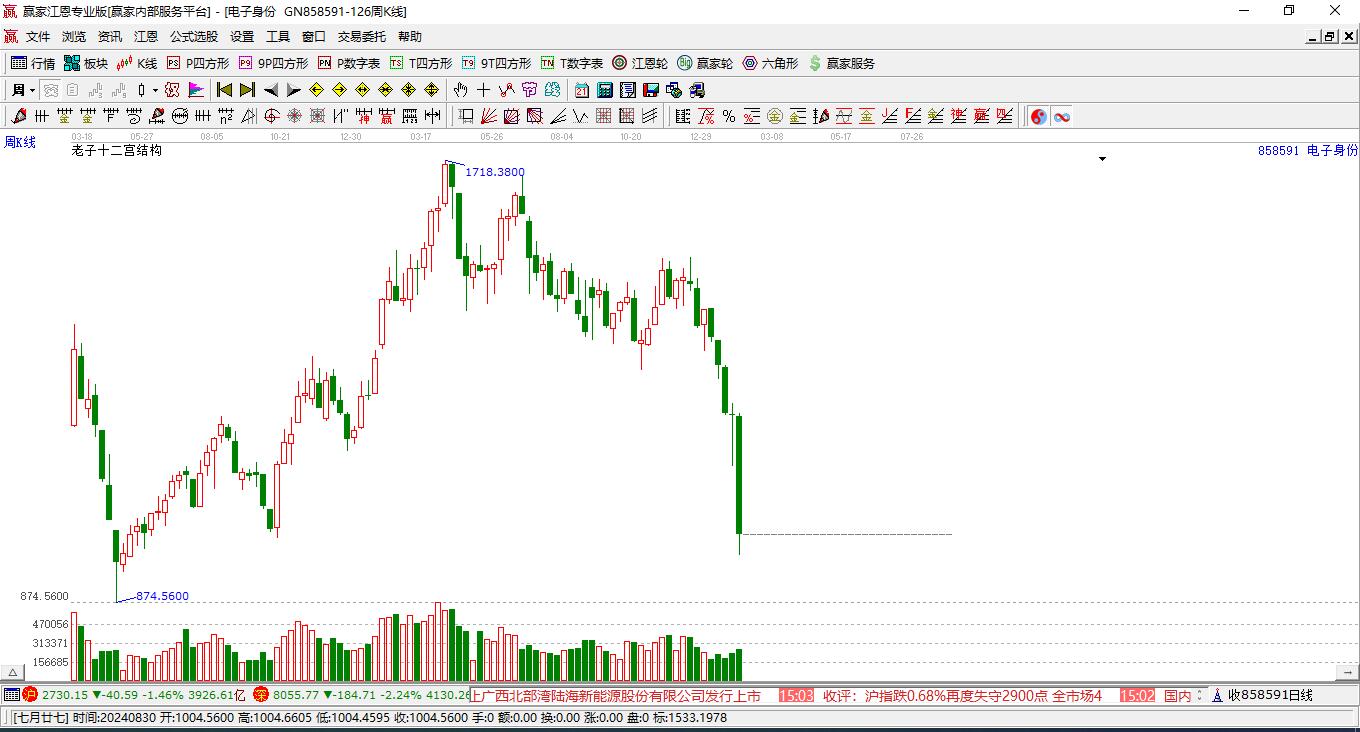The image size is (1360, 732).
Task: Click the 板块 sector button
Action: (x=86, y=63)
